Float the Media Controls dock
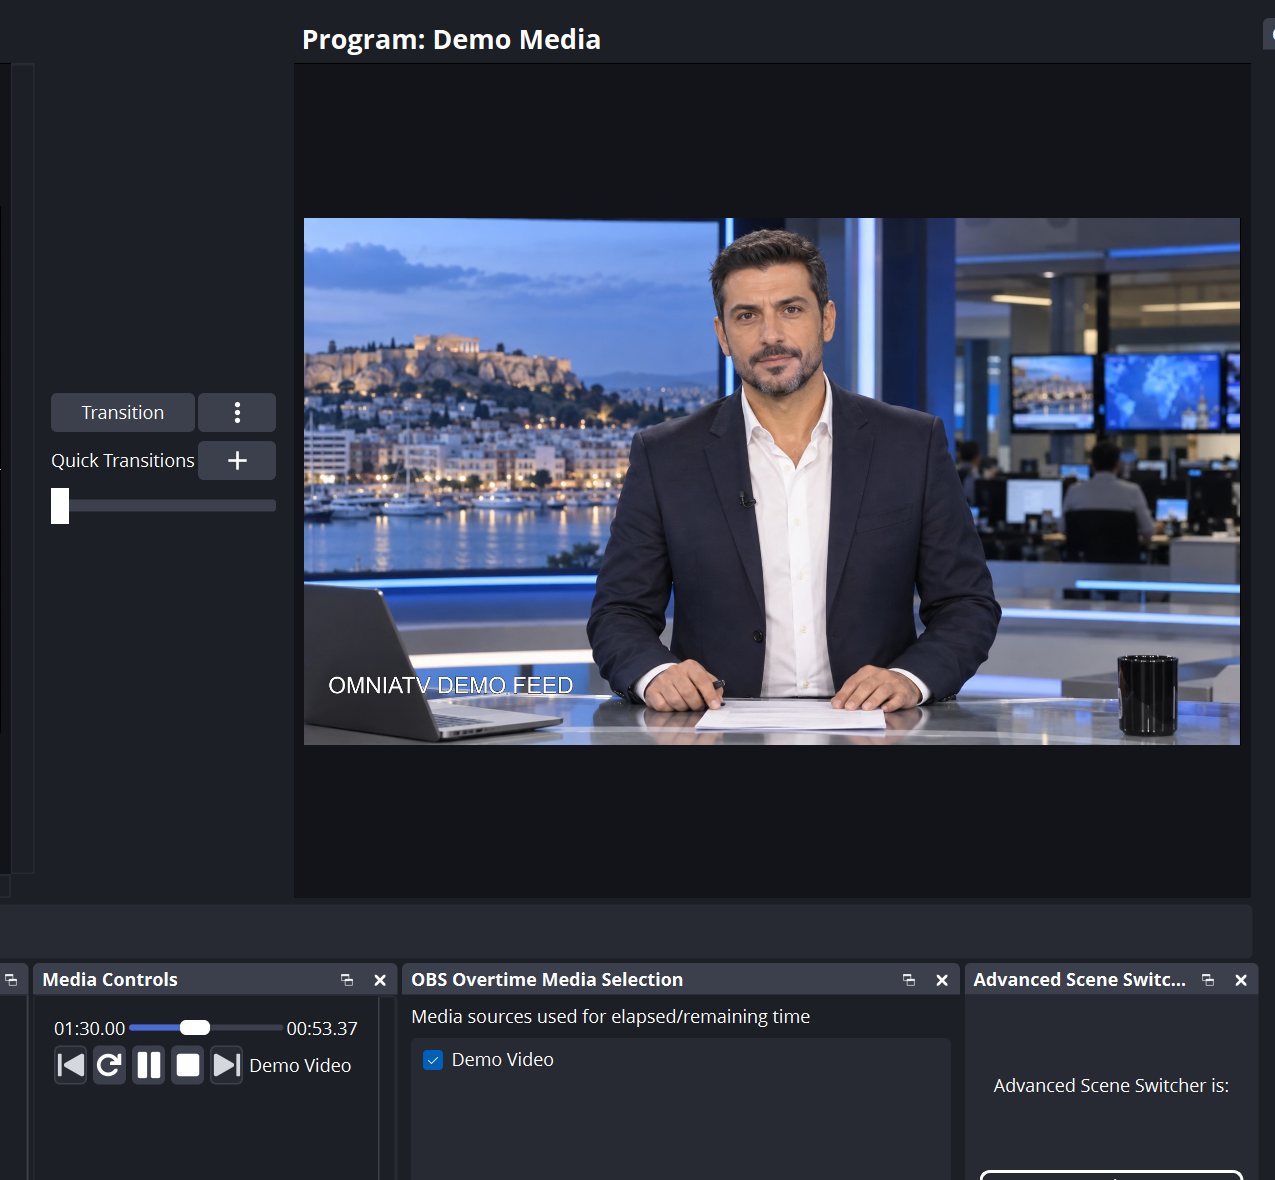The image size is (1275, 1180). click(x=347, y=980)
